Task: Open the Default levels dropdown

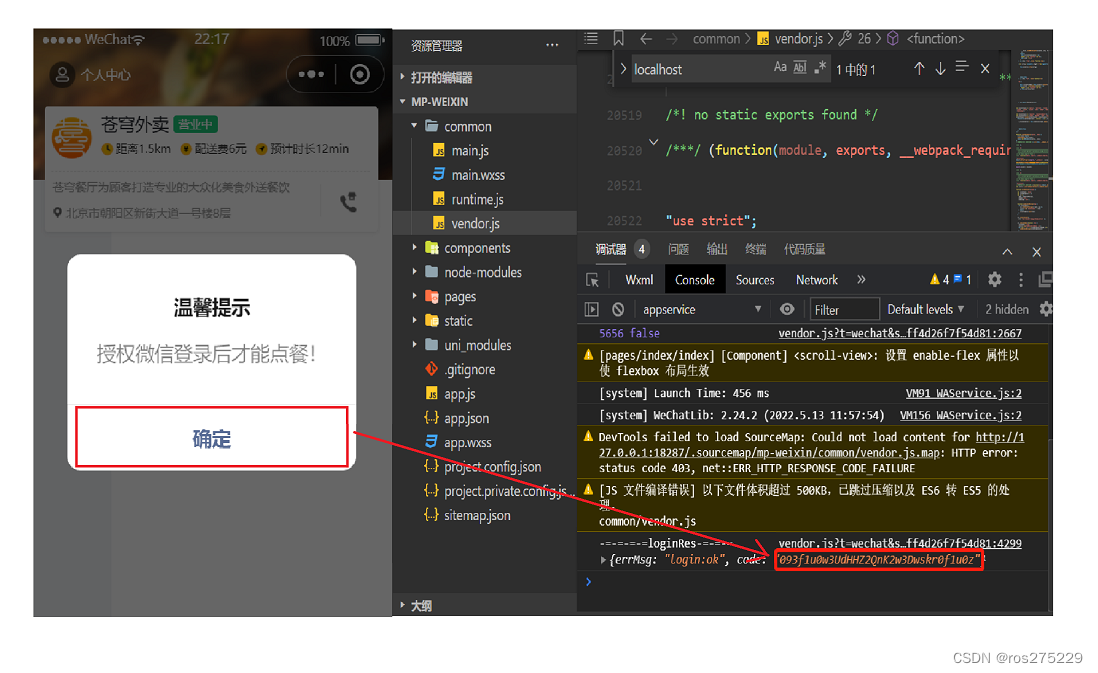Action: pos(925,308)
